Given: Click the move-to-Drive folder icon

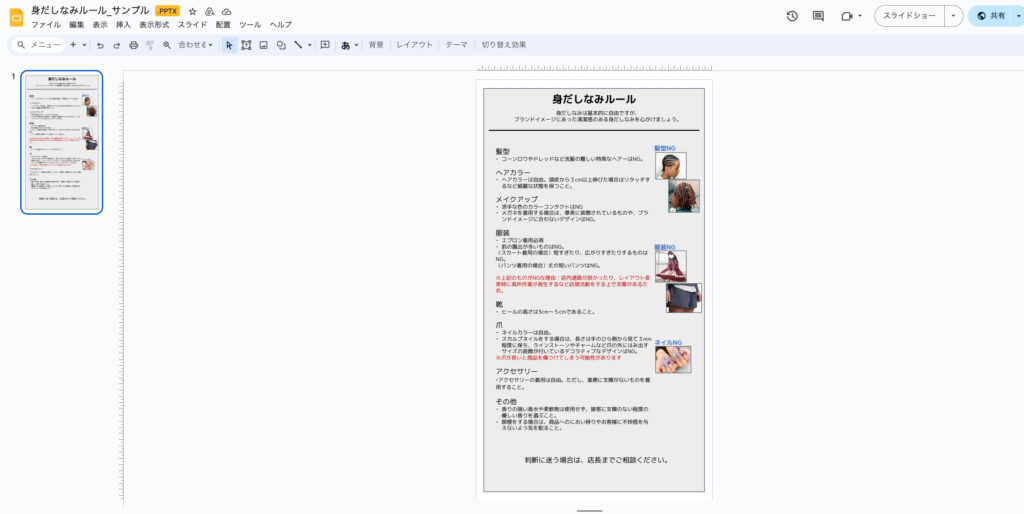Looking at the screenshot, I should click(x=210, y=12).
